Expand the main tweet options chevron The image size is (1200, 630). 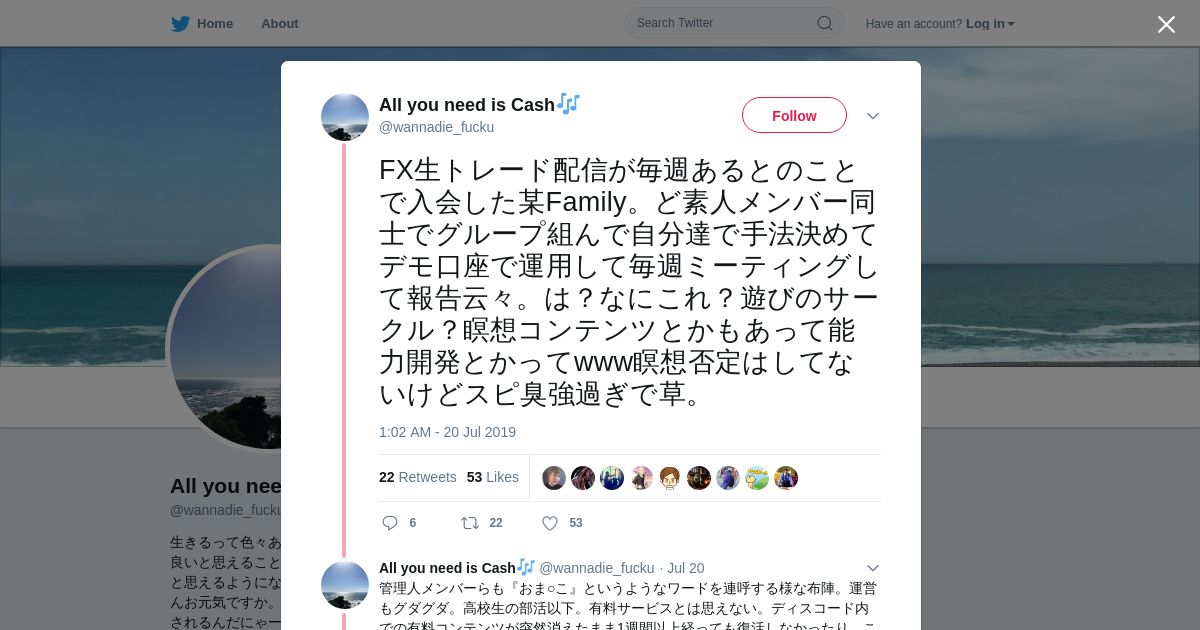click(873, 116)
